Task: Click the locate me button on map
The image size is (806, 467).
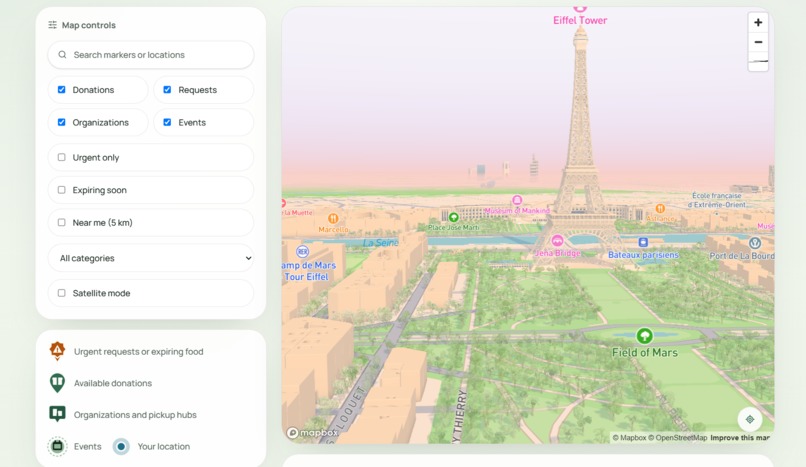Action: 749,419
